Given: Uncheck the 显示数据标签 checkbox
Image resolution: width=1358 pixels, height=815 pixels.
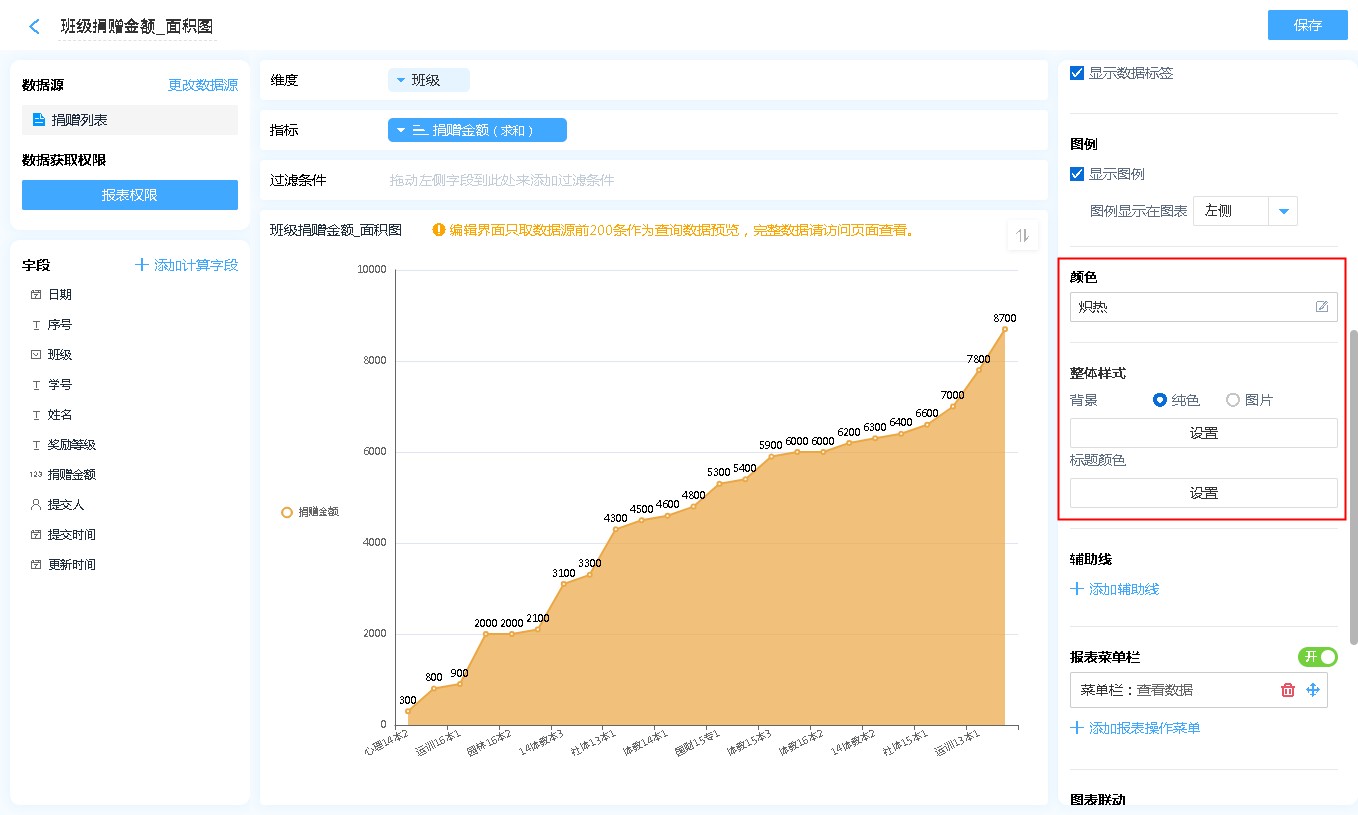Looking at the screenshot, I should 1077,73.
